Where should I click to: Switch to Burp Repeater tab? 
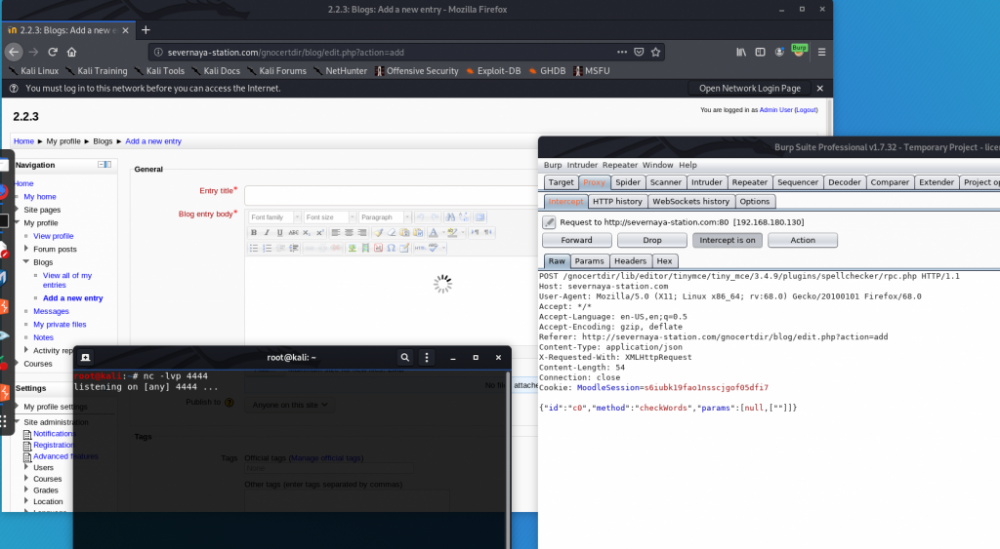pos(749,182)
